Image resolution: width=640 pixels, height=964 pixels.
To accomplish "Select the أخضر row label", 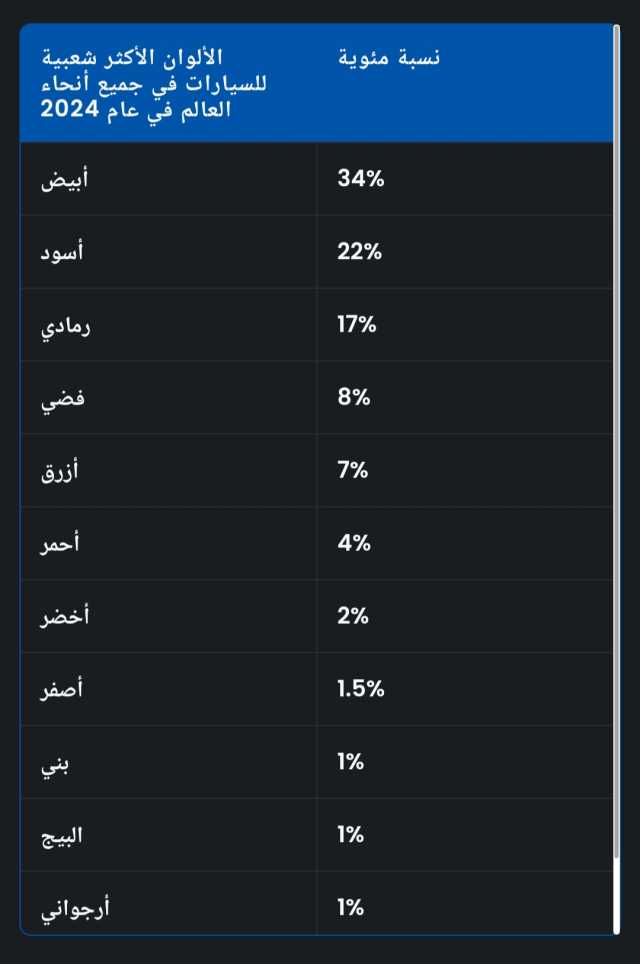I will click(65, 616).
